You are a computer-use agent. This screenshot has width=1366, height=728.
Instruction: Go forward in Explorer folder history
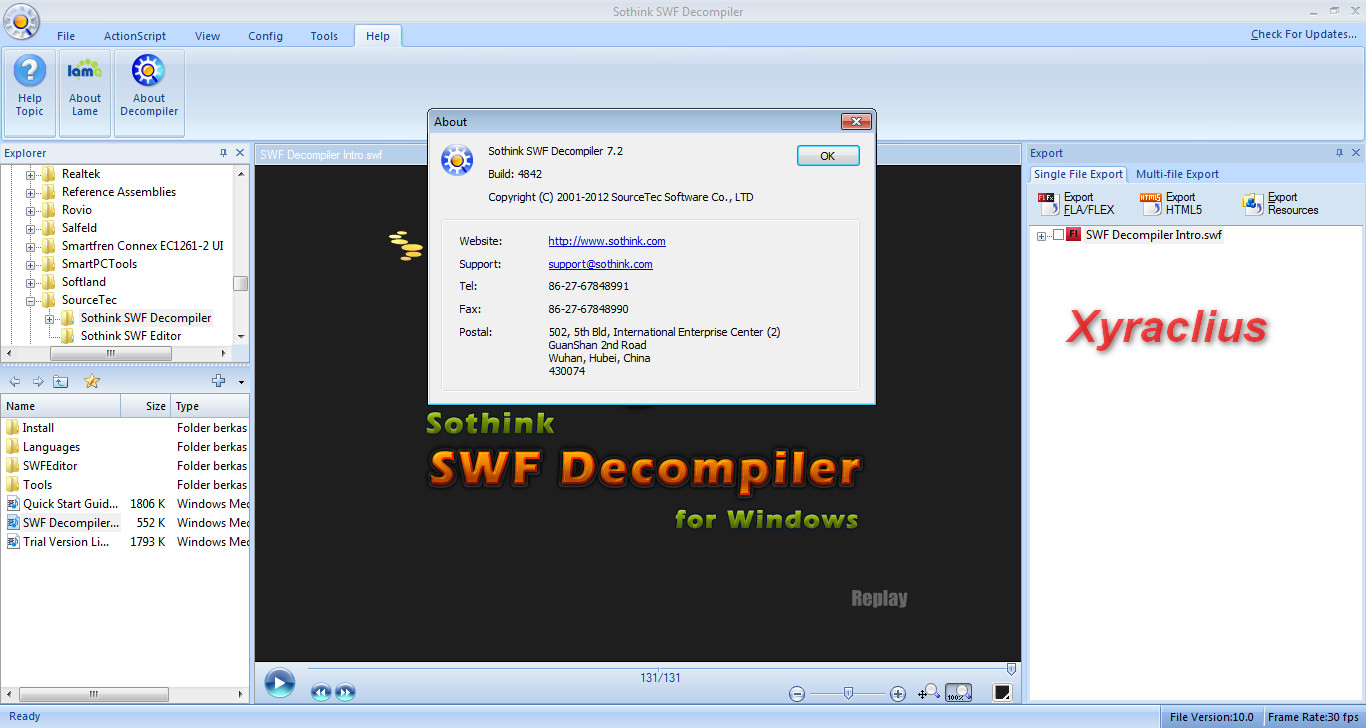[38, 381]
